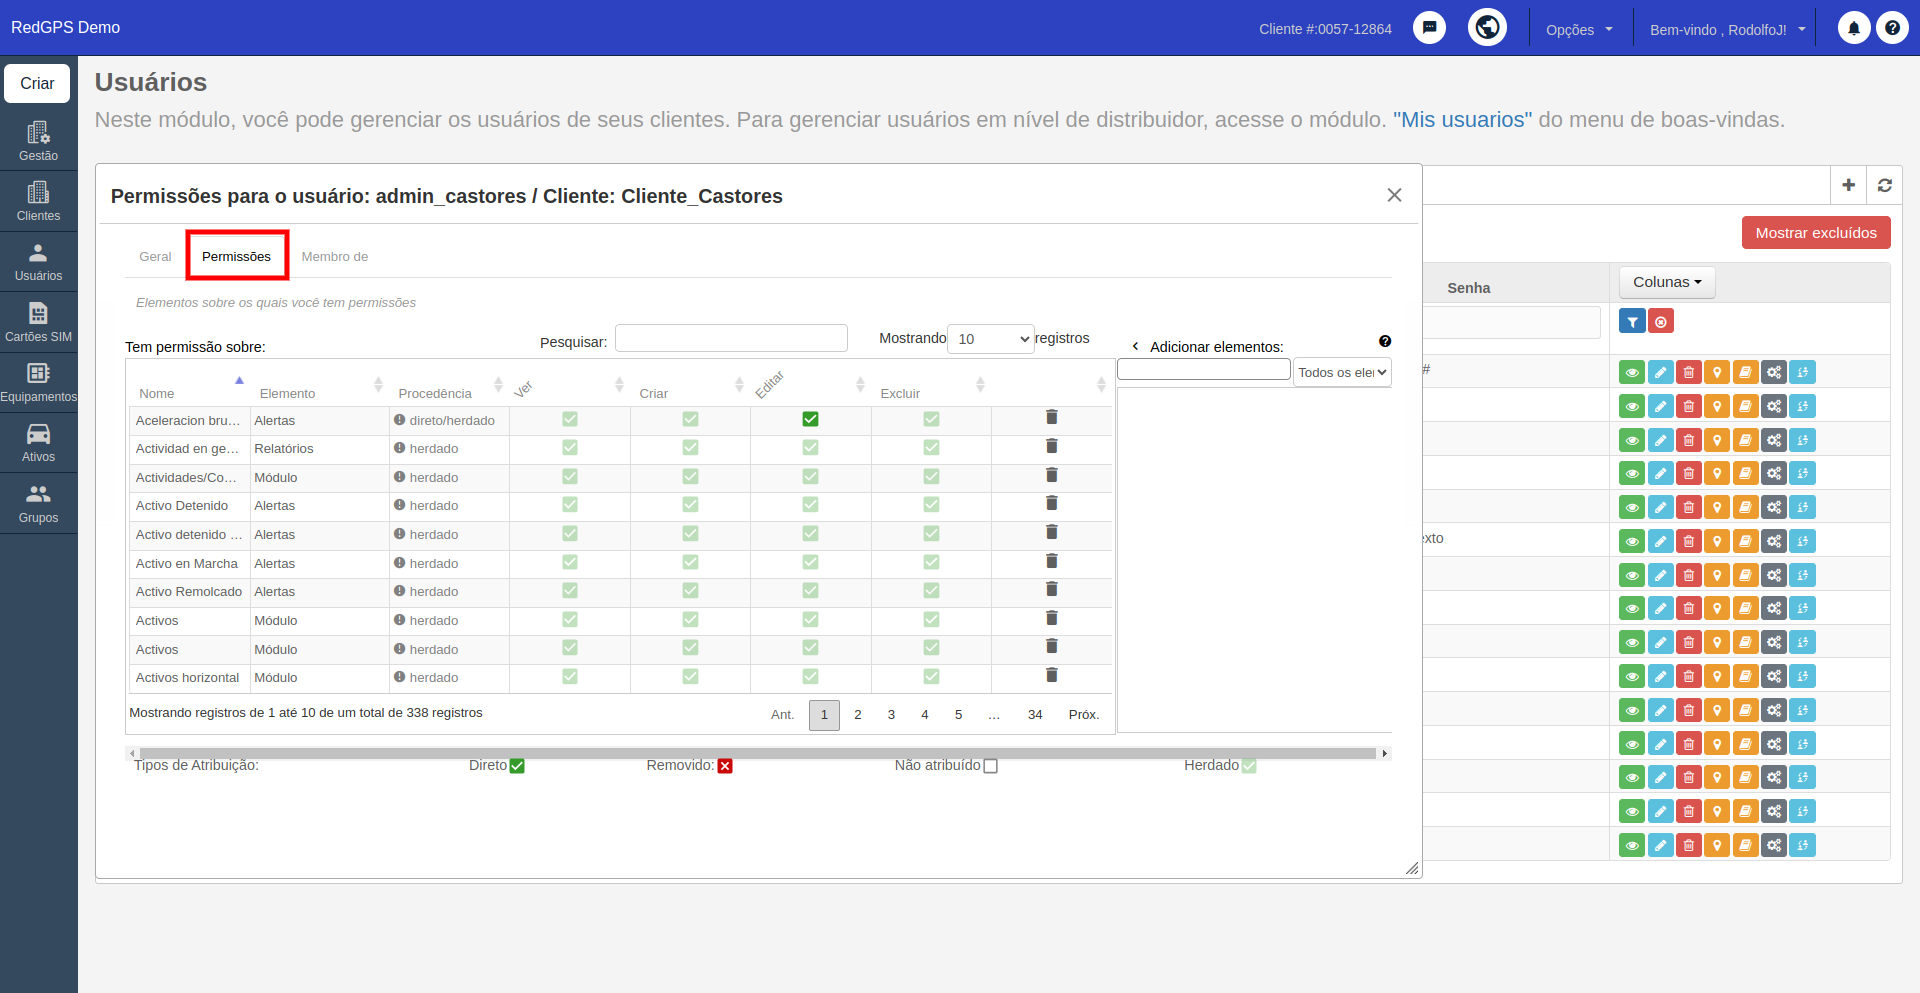Click the Criar button
The width and height of the screenshot is (1920, 993).
coord(38,83)
